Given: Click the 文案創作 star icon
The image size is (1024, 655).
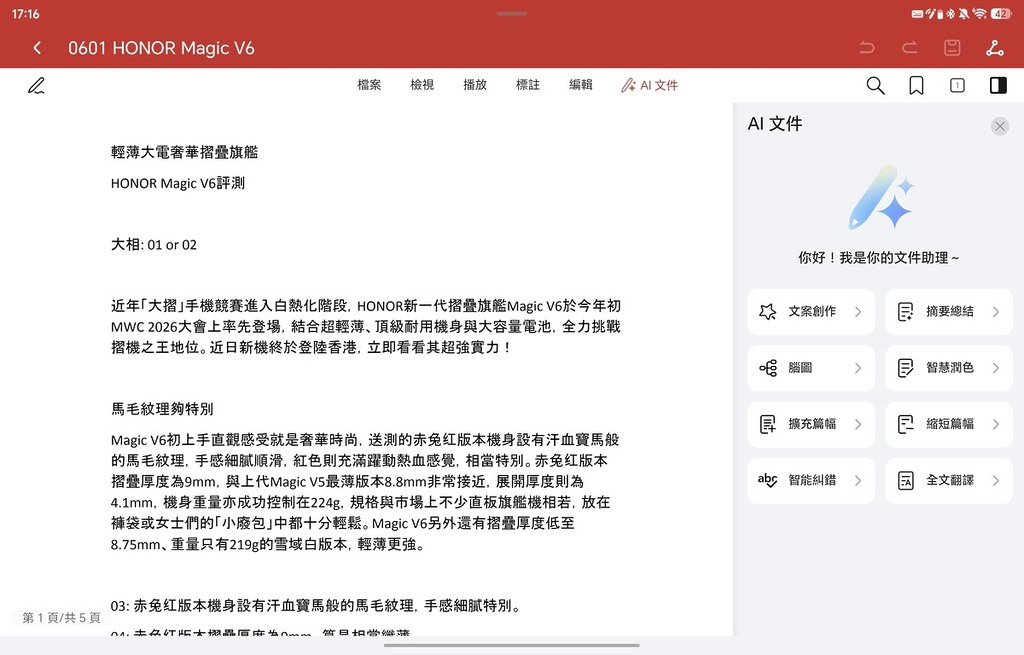Looking at the screenshot, I should tap(768, 312).
